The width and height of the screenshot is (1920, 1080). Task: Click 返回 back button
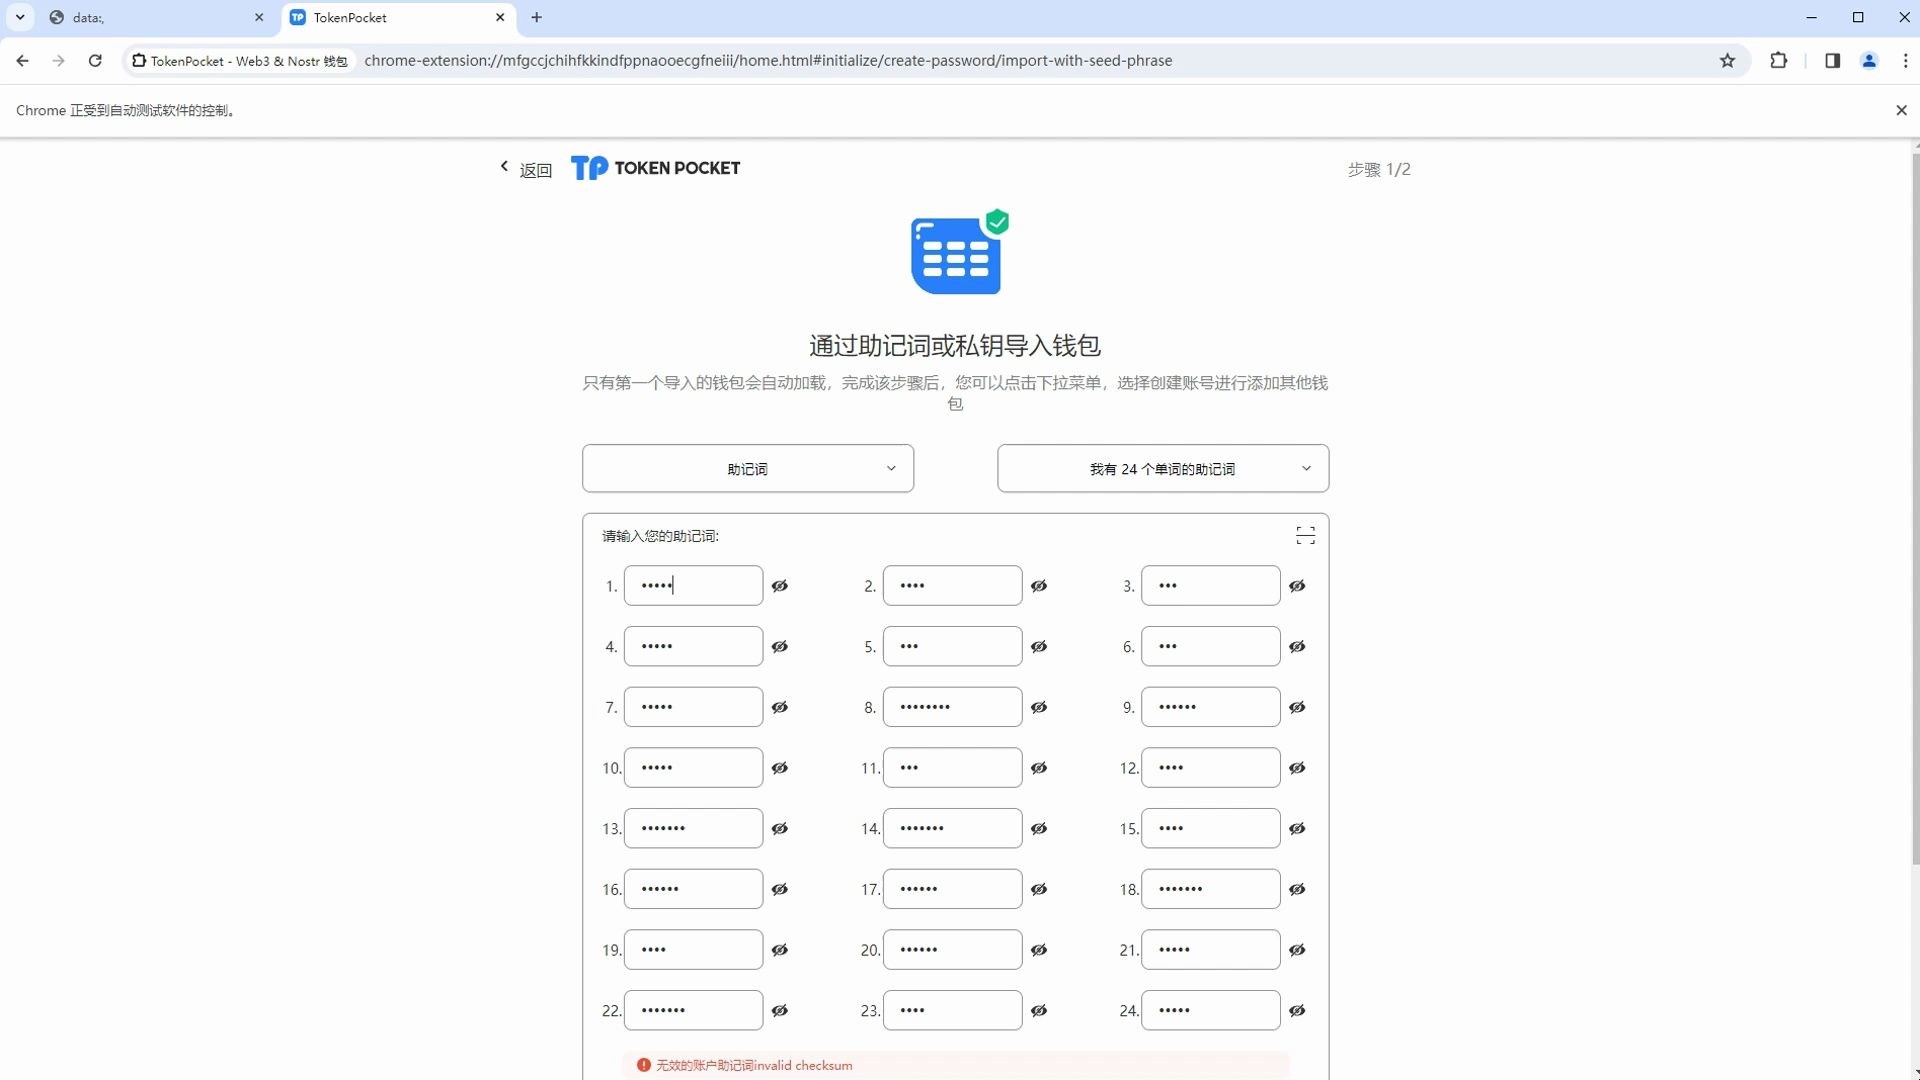pyautogui.click(x=524, y=169)
